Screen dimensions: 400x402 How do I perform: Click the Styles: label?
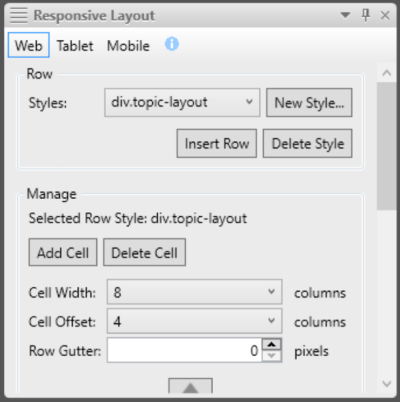coord(48,103)
